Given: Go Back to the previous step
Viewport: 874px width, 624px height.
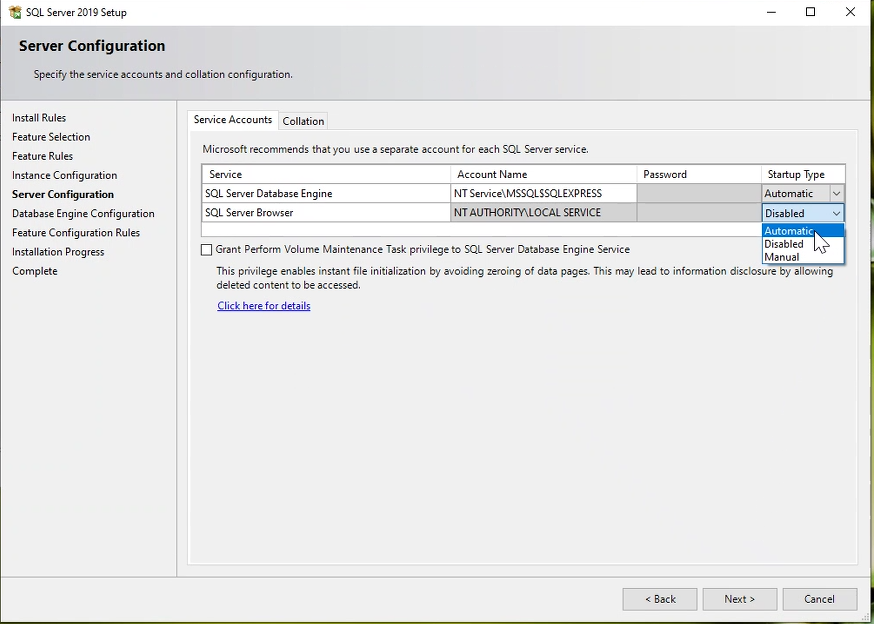Looking at the screenshot, I should pyautogui.click(x=660, y=599).
